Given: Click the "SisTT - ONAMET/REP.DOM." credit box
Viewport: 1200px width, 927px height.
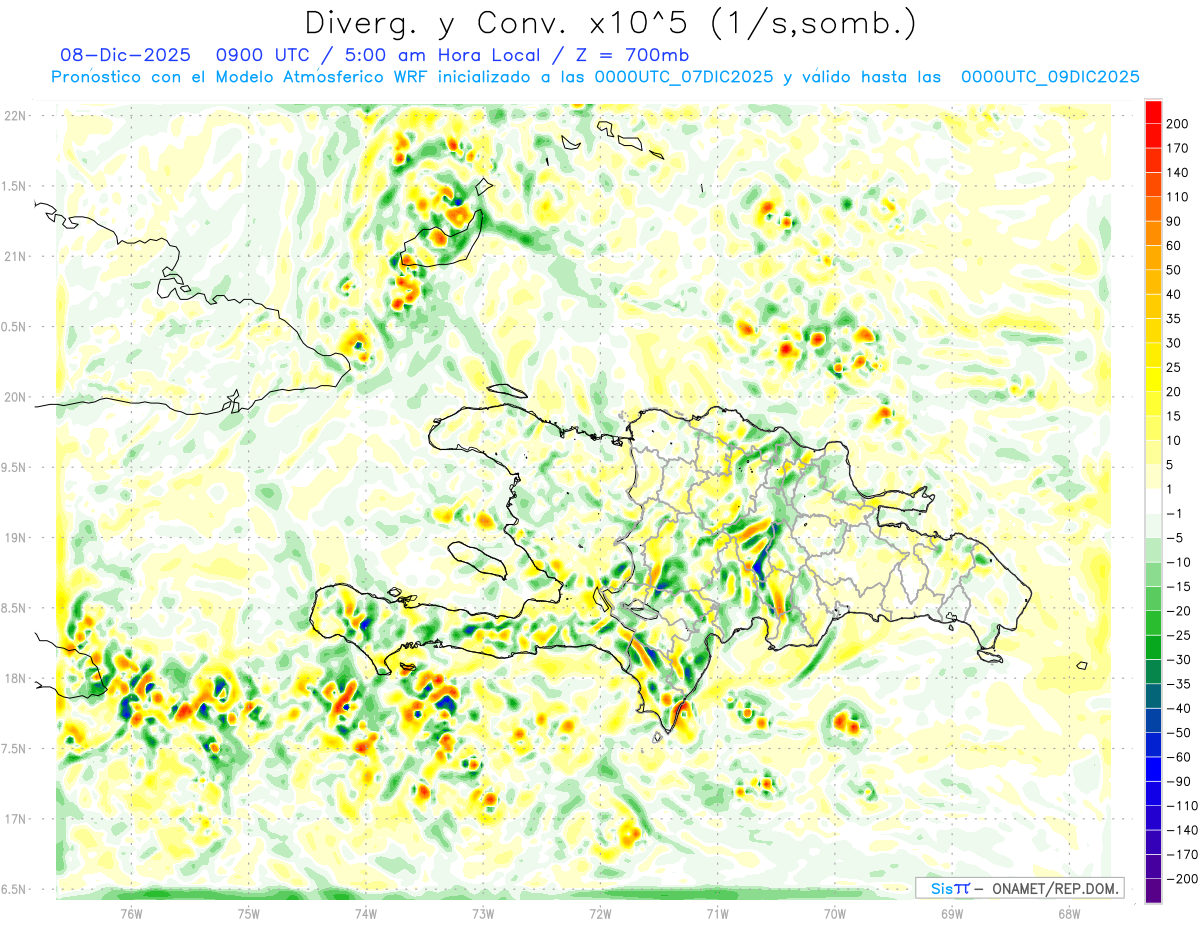Looking at the screenshot, I should (1019, 888).
